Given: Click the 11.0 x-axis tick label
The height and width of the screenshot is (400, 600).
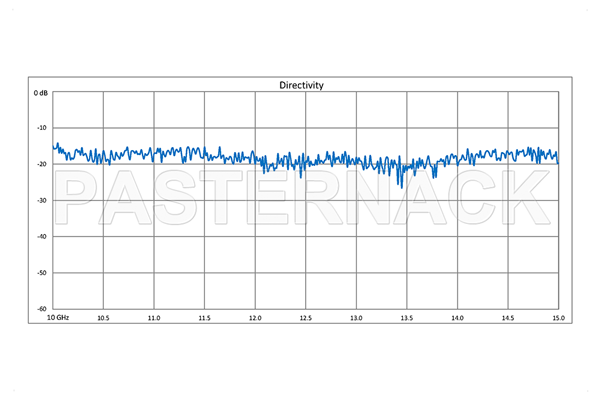Looking at the screenshot, I should coord(153,318).
